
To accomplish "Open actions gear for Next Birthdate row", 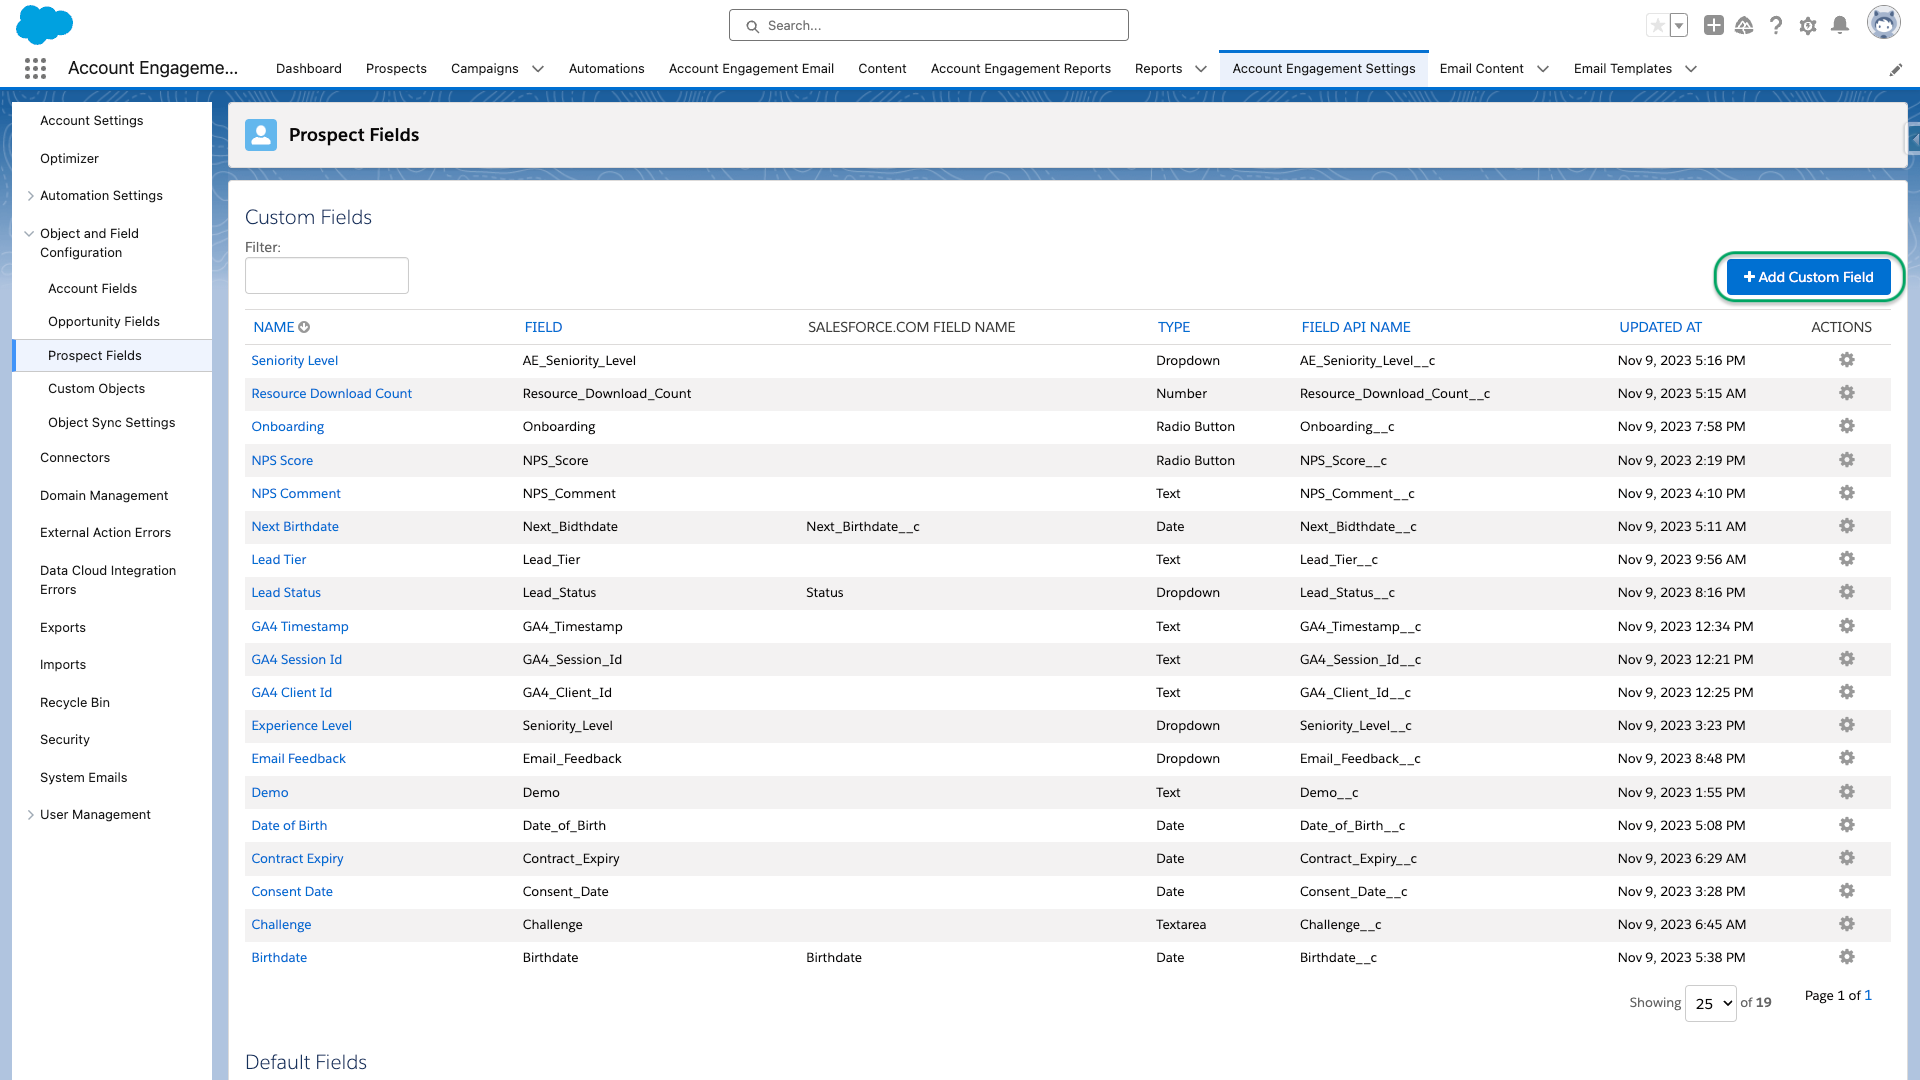I will [1847, 526].
